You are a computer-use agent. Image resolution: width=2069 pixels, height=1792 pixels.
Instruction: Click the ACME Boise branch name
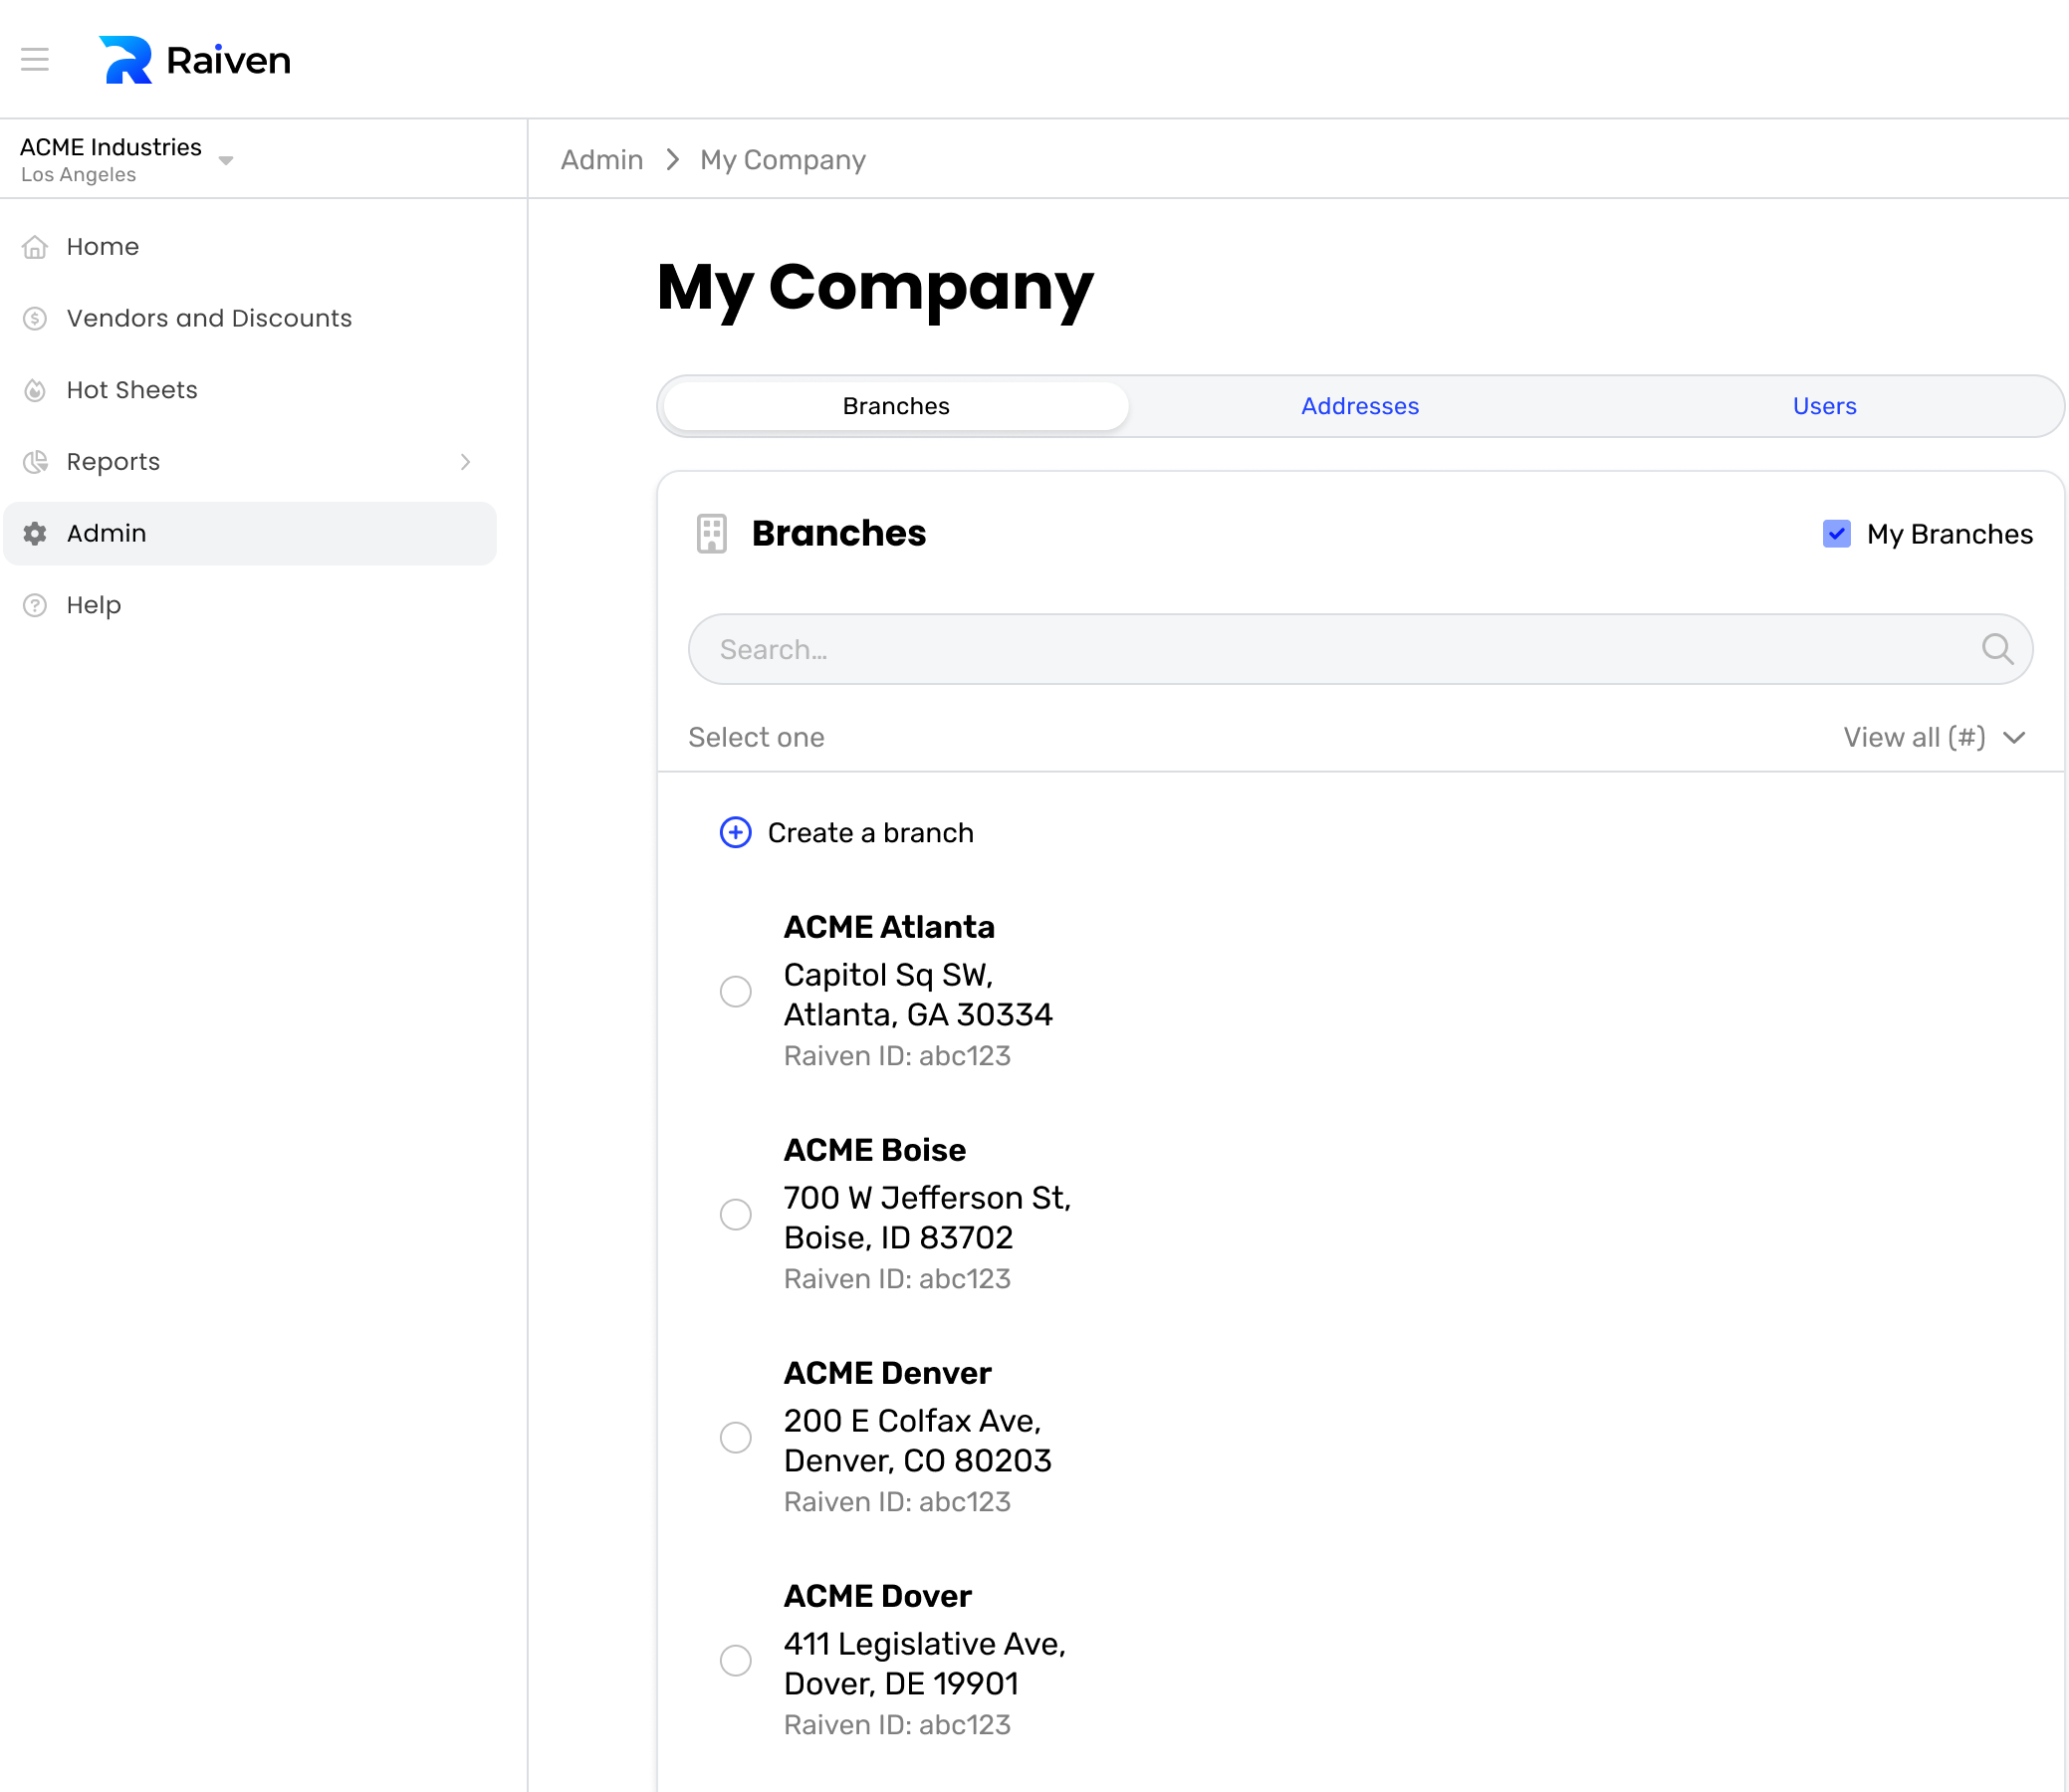coord(874,1150)
